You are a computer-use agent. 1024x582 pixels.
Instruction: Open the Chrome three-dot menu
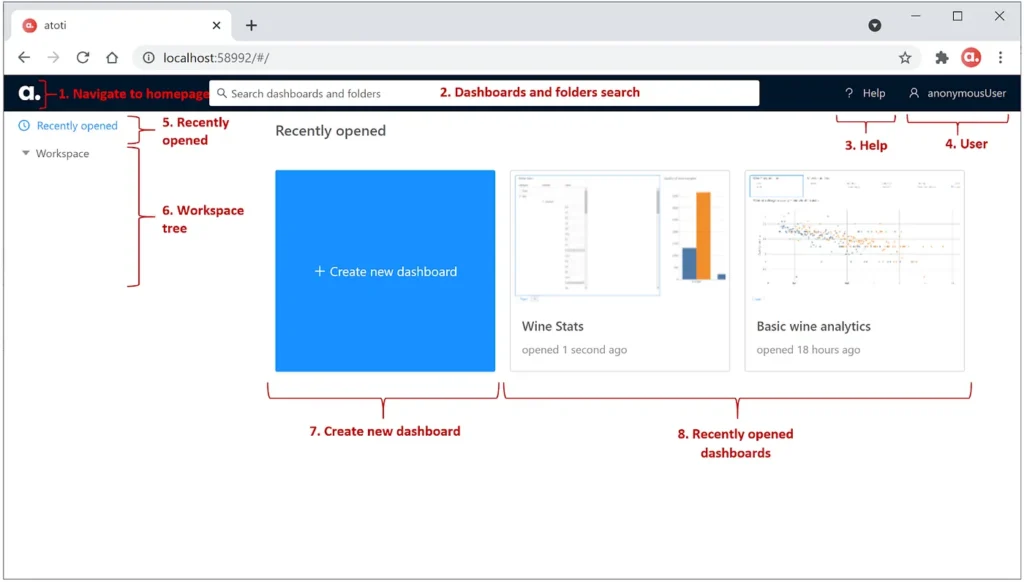1000,57
